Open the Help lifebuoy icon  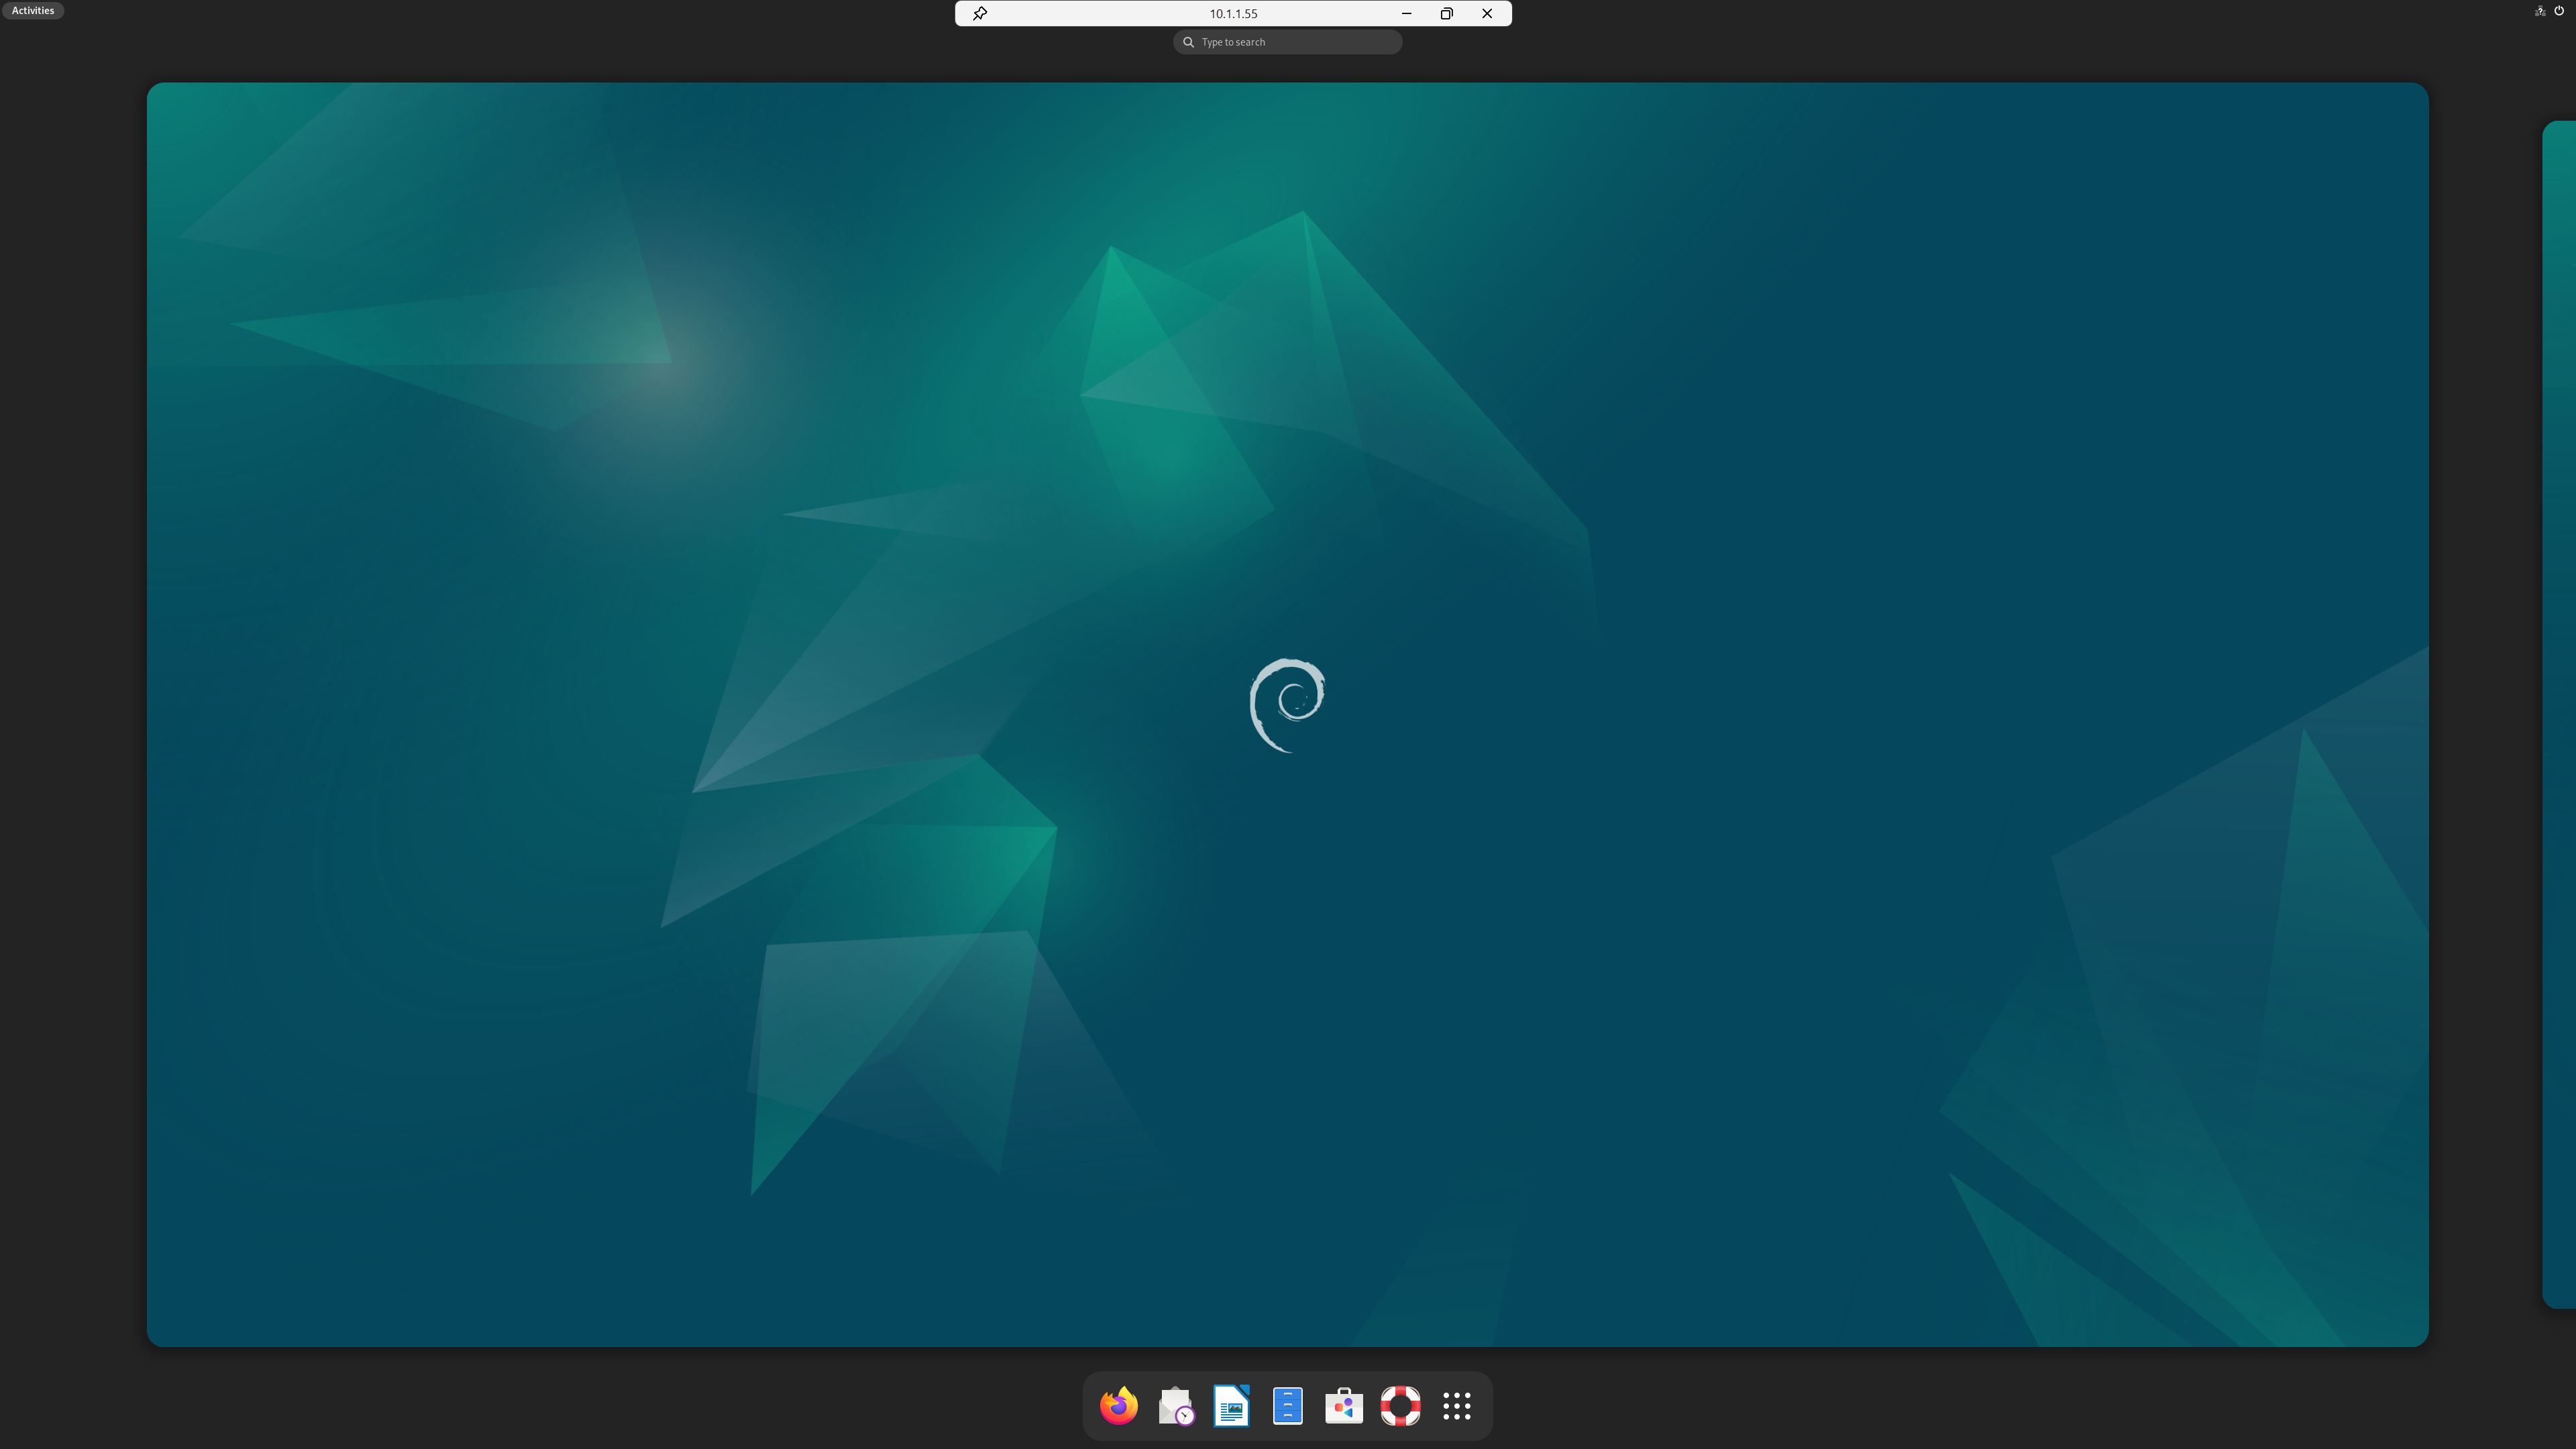tap(1400, 1405)
